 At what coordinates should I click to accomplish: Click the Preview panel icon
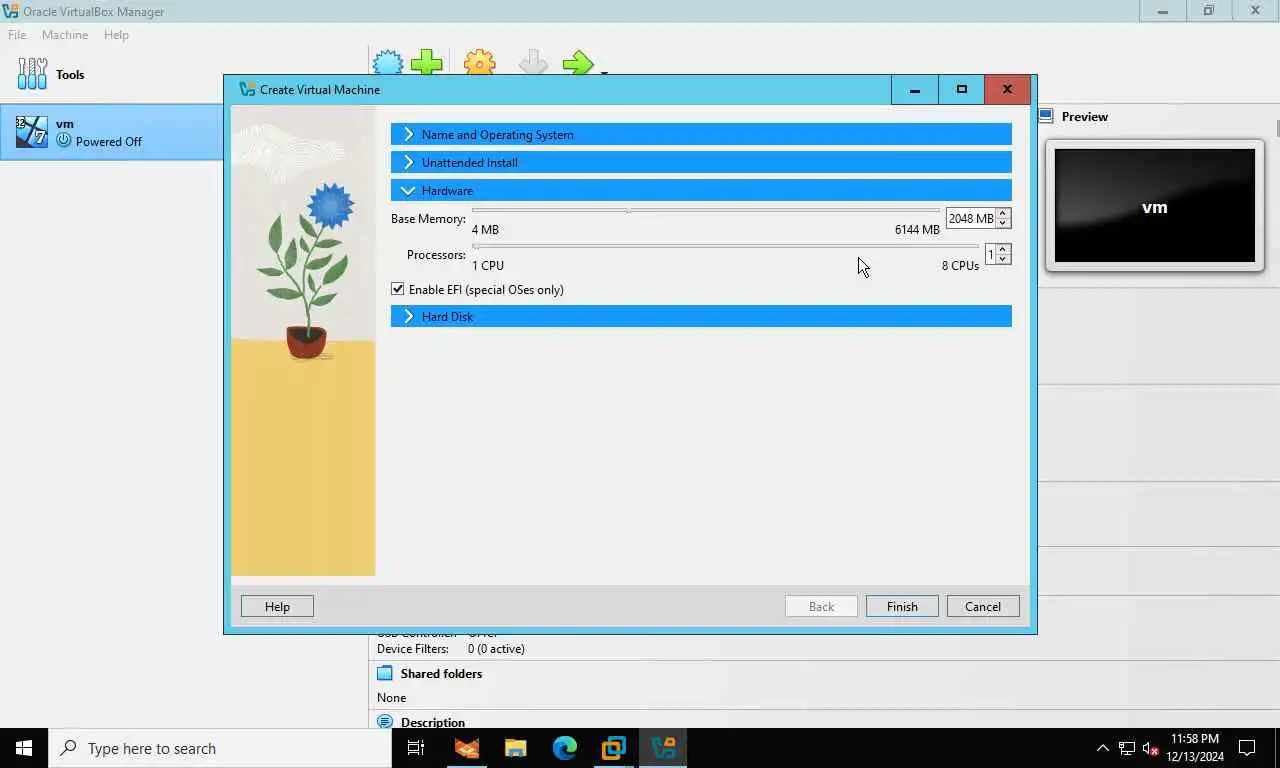(1046, 116)
